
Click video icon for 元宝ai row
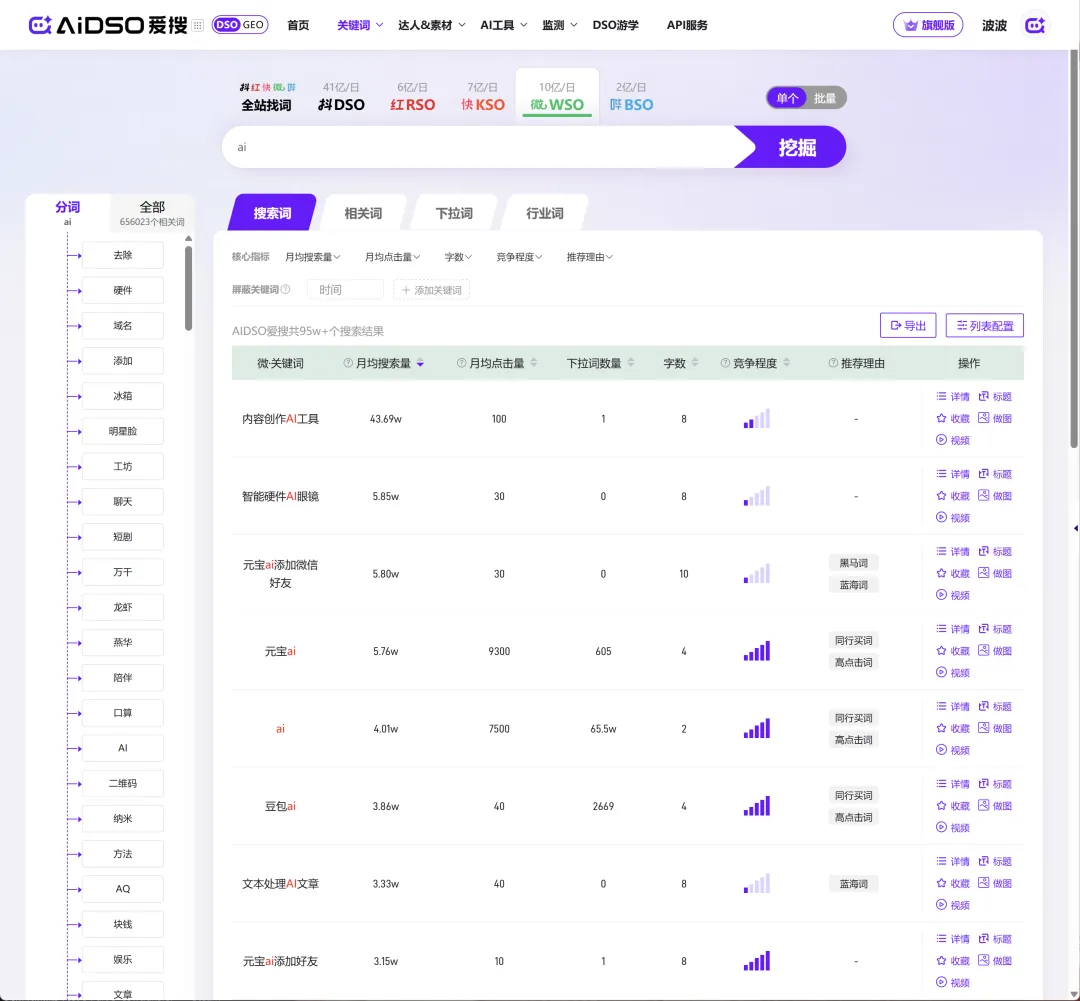pos(941,672)
